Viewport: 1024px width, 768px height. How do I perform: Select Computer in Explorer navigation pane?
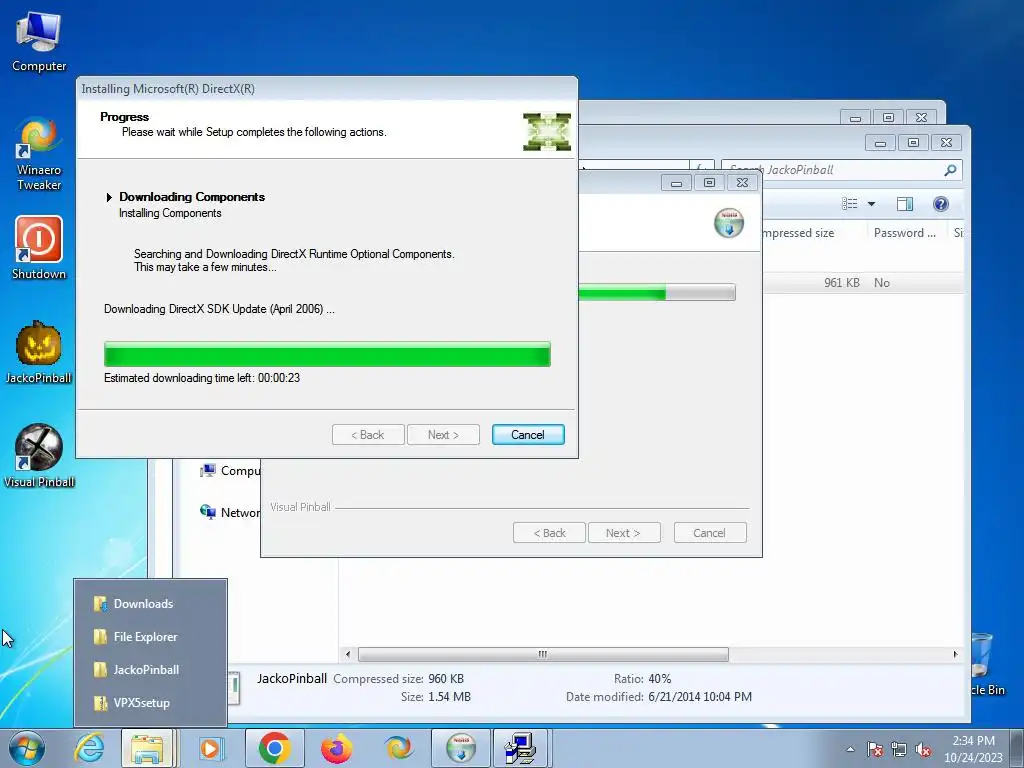coord(230,471)
